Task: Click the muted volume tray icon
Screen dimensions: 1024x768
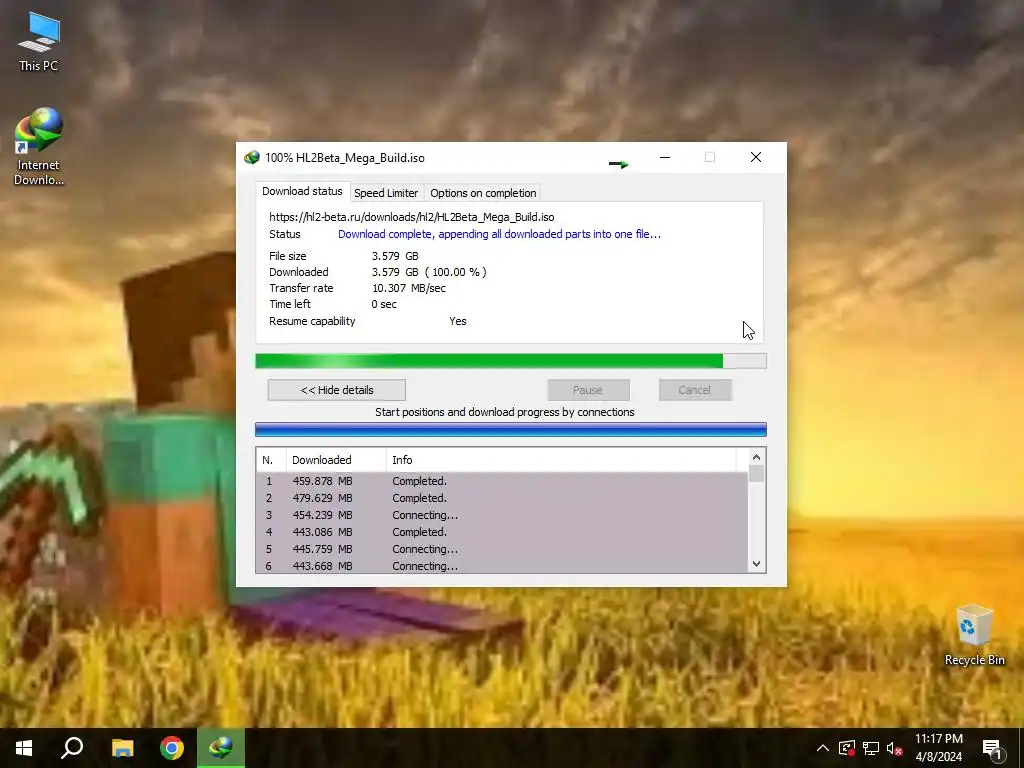Action: tap(895, 748)
